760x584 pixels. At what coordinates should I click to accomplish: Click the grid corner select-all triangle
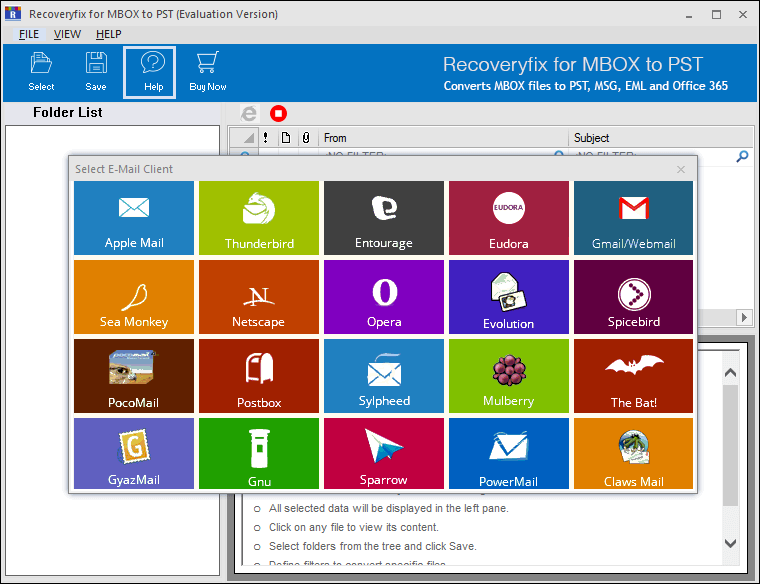click(x=244, y=138)
